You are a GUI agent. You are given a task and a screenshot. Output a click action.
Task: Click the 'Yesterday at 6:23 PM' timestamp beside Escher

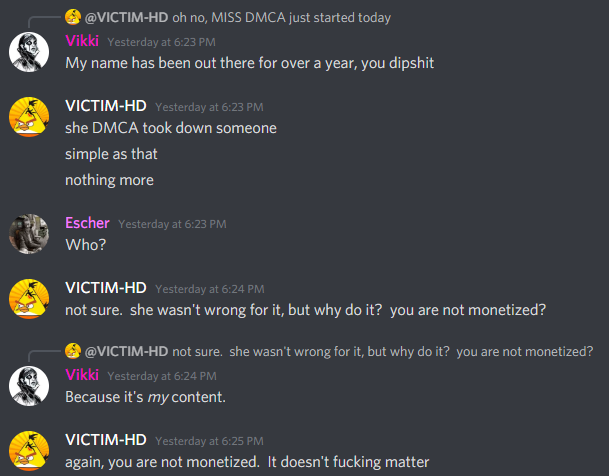(172, 224)
